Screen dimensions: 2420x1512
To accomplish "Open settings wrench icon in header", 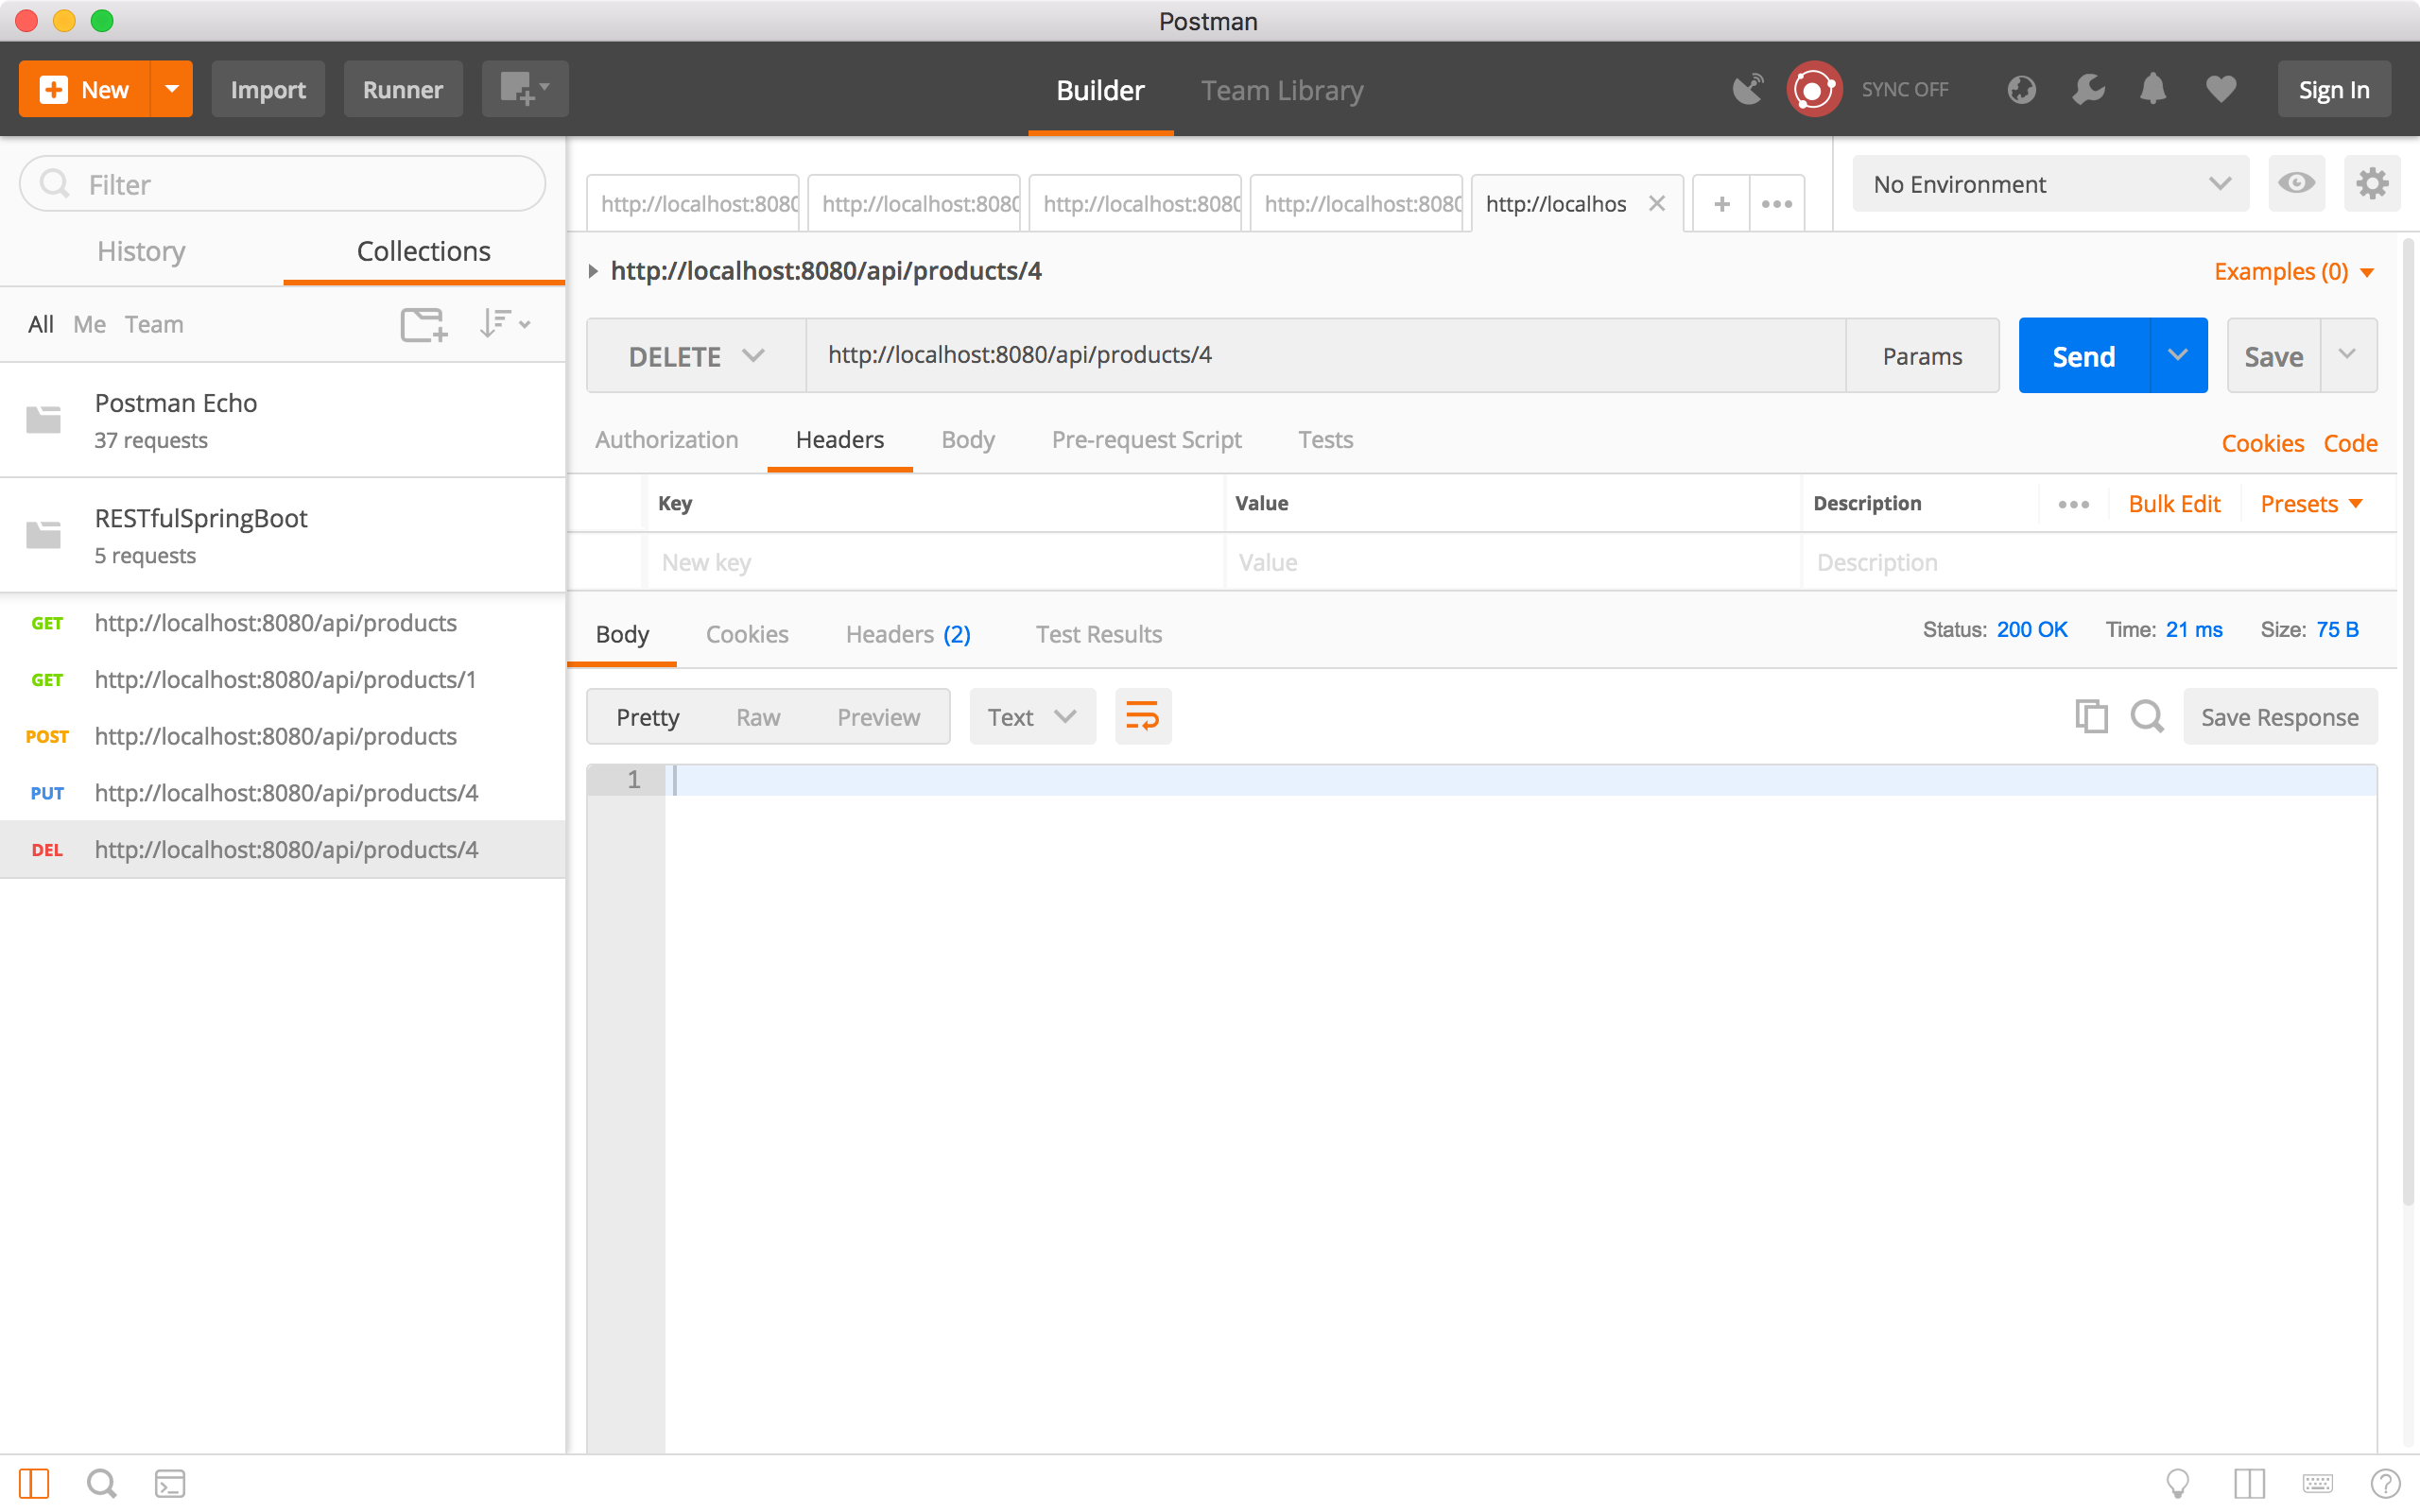I will point(2088,89).
